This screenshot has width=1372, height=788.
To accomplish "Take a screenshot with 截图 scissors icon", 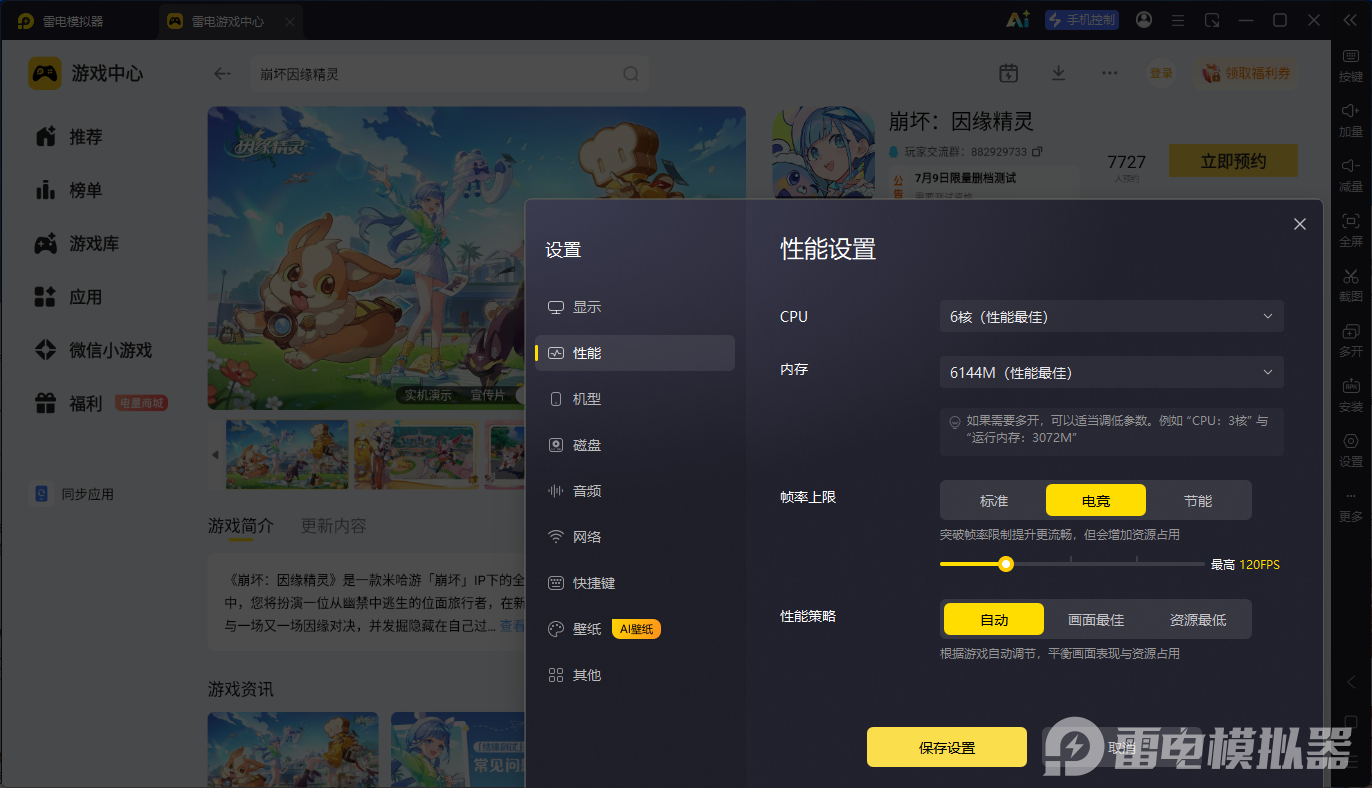I will coord(1350,276).
